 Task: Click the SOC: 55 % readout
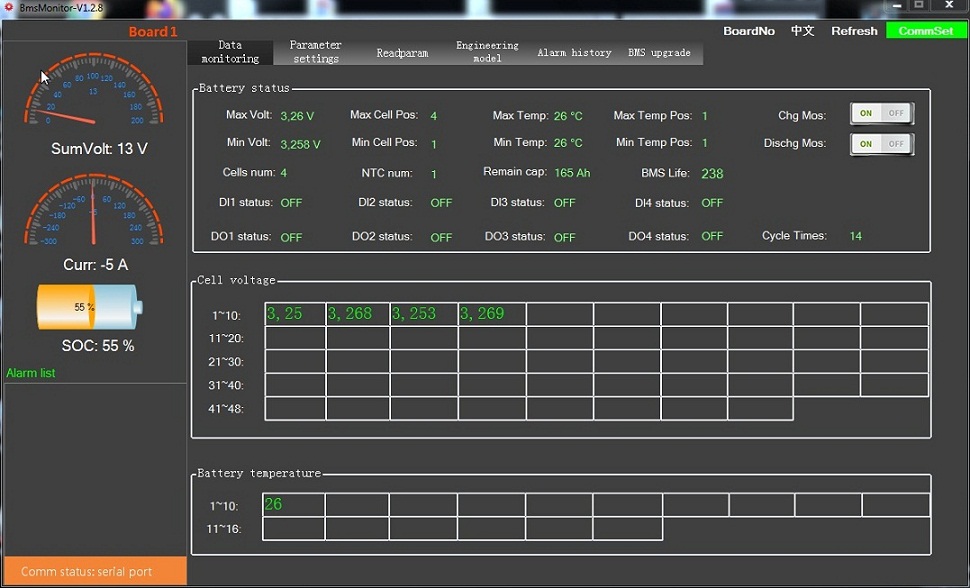[x=98, y=346]
